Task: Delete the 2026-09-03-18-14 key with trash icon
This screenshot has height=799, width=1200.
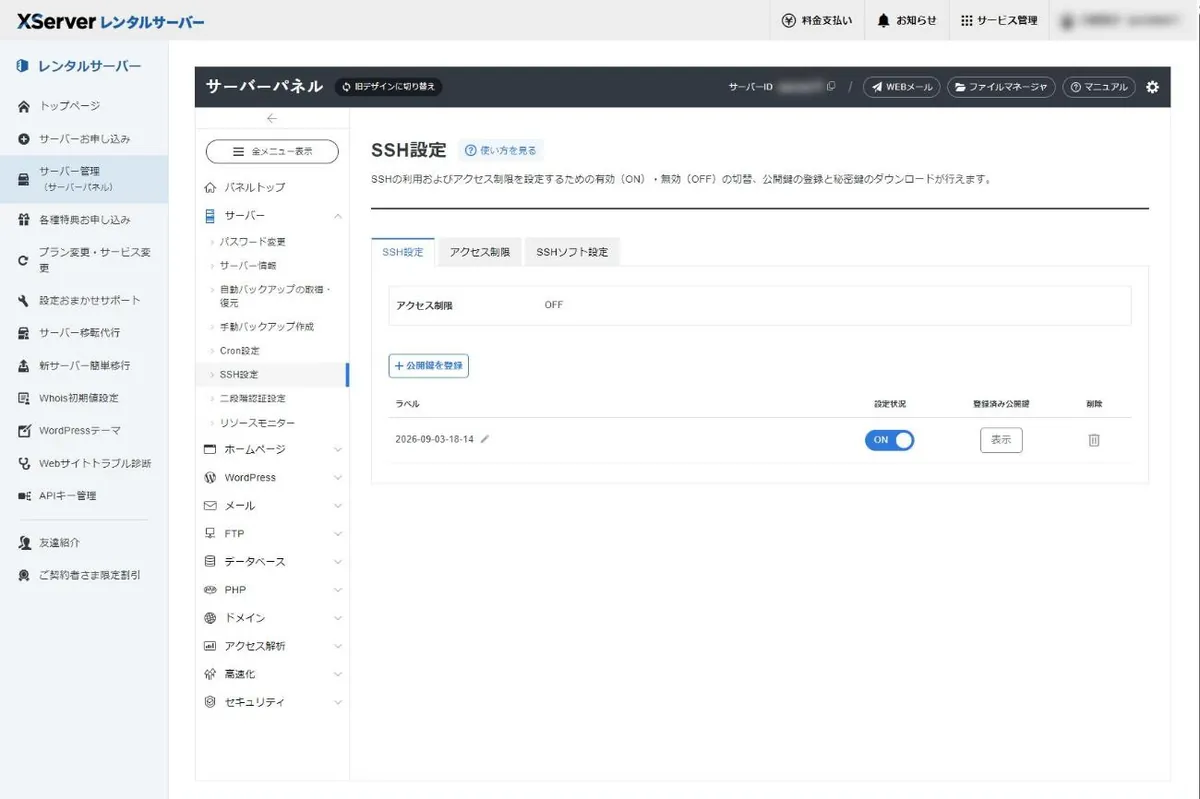Action: point(1094,440)
